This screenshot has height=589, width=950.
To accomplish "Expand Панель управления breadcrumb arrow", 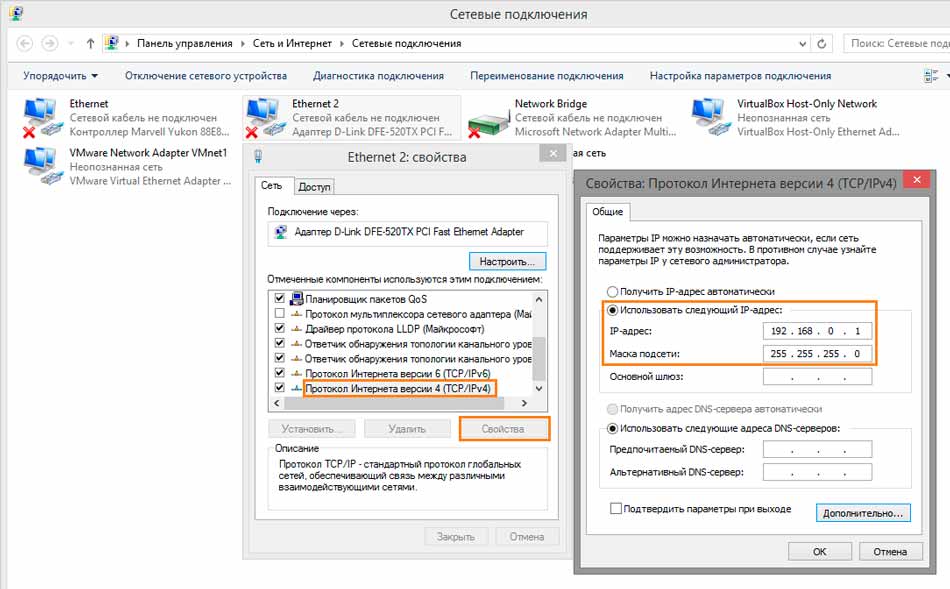I will [242, 44].
